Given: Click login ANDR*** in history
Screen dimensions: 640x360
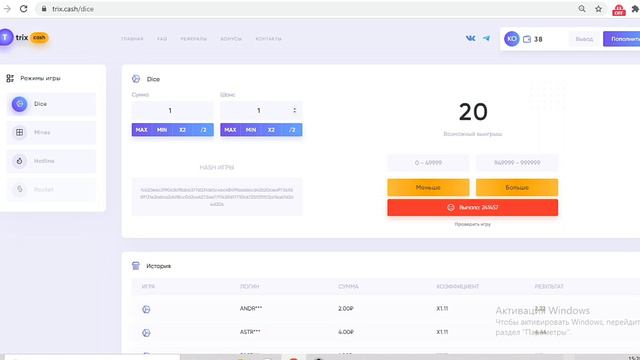Looking at the screenshot, I should tap(251, 309).
